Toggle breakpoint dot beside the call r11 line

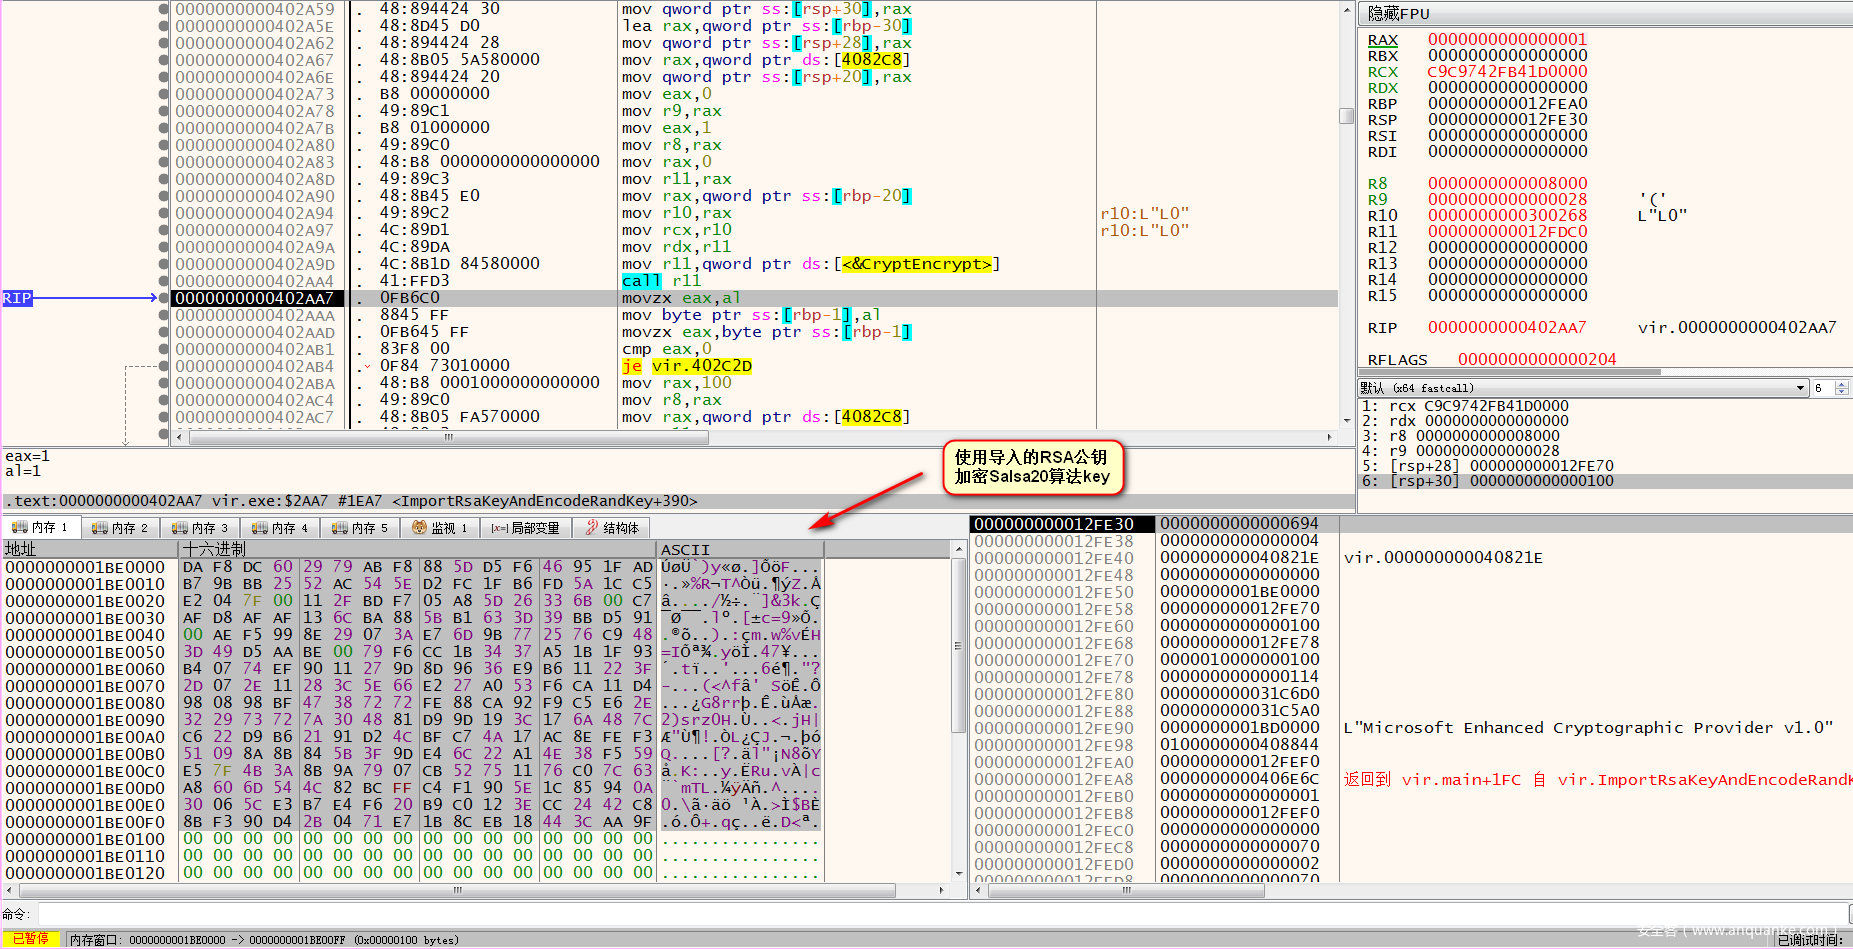163,281
